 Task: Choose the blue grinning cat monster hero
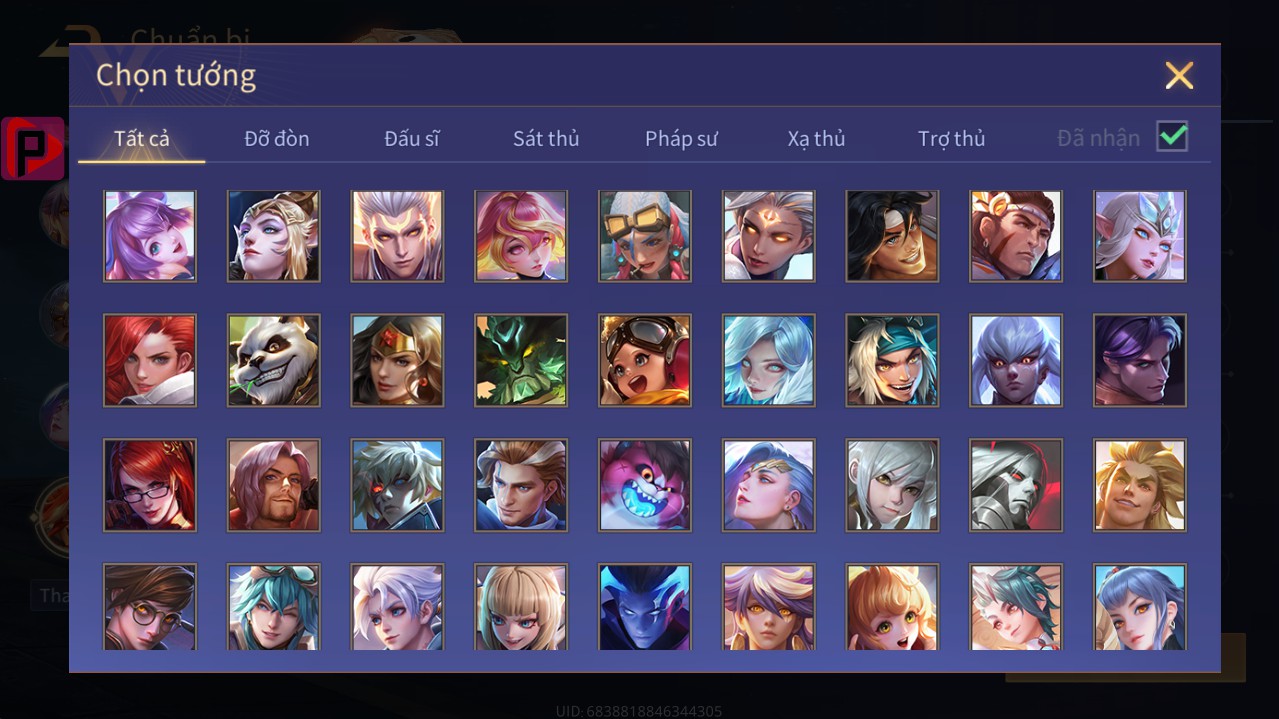pos(645,484)
